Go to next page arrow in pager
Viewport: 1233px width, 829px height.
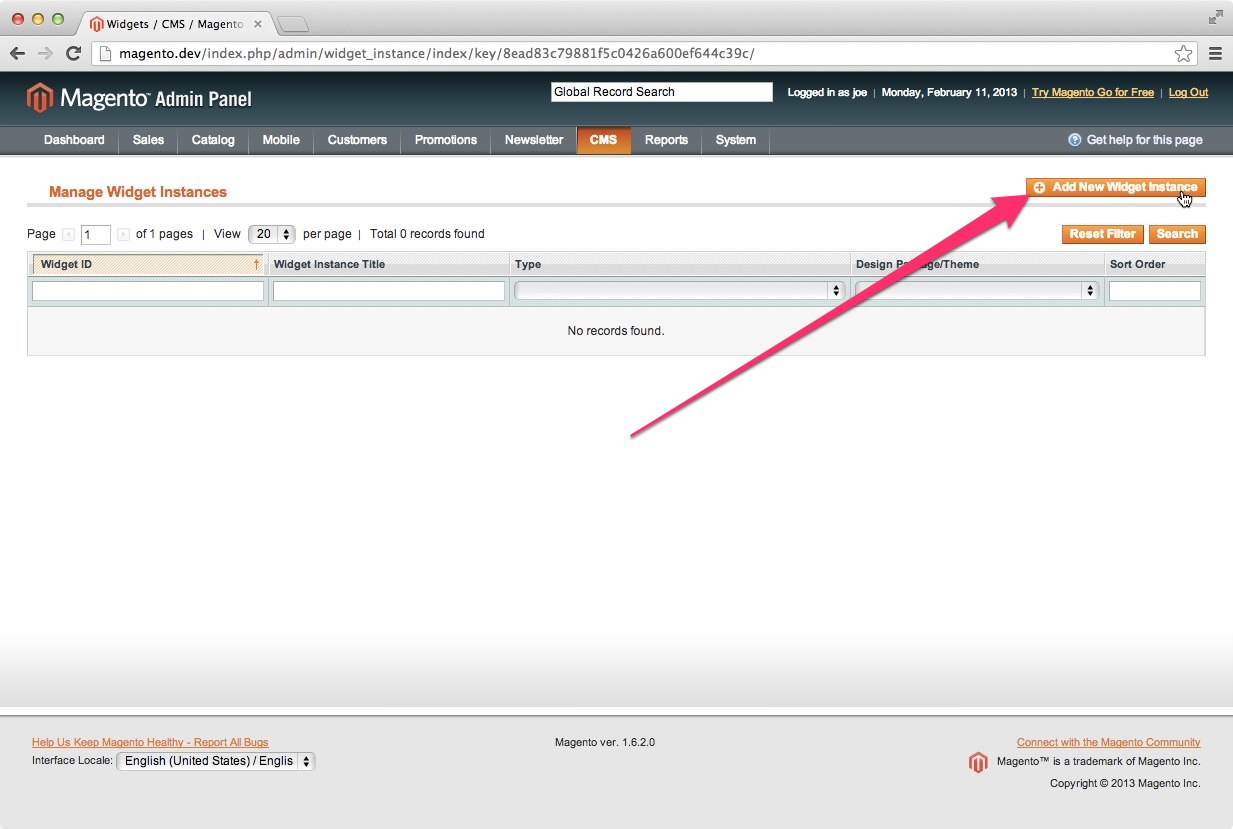[123, 235]
